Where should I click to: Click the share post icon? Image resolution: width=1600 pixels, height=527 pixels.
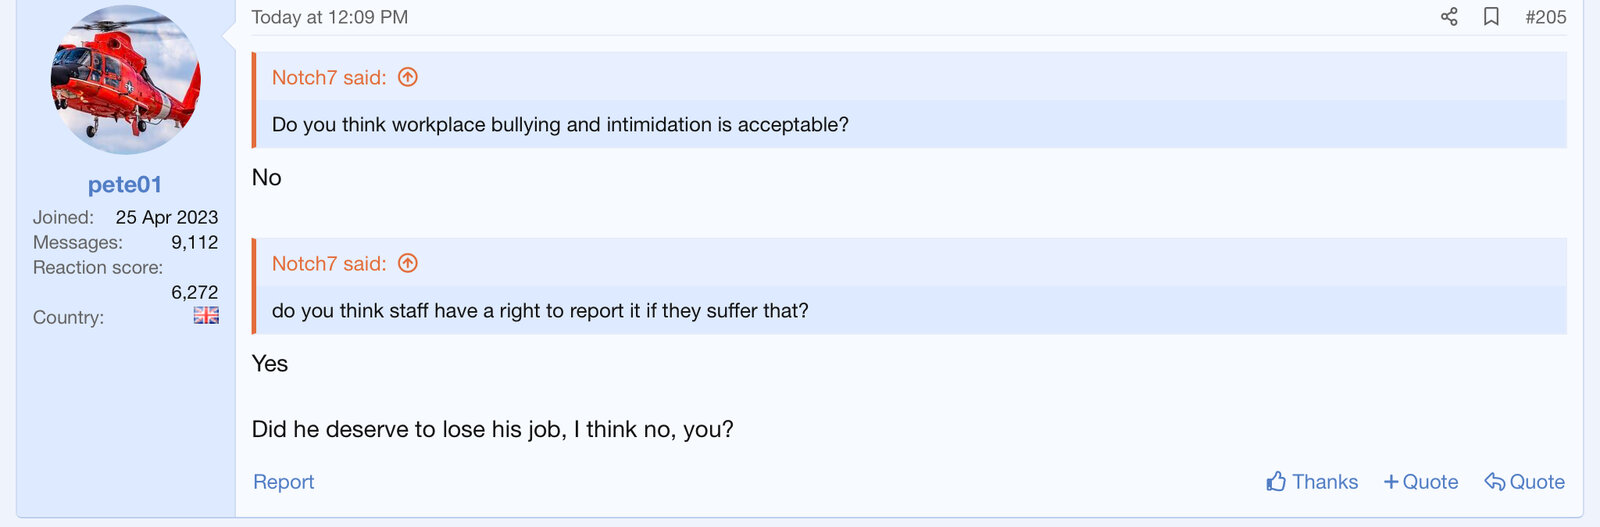[x=1449, y=17]
